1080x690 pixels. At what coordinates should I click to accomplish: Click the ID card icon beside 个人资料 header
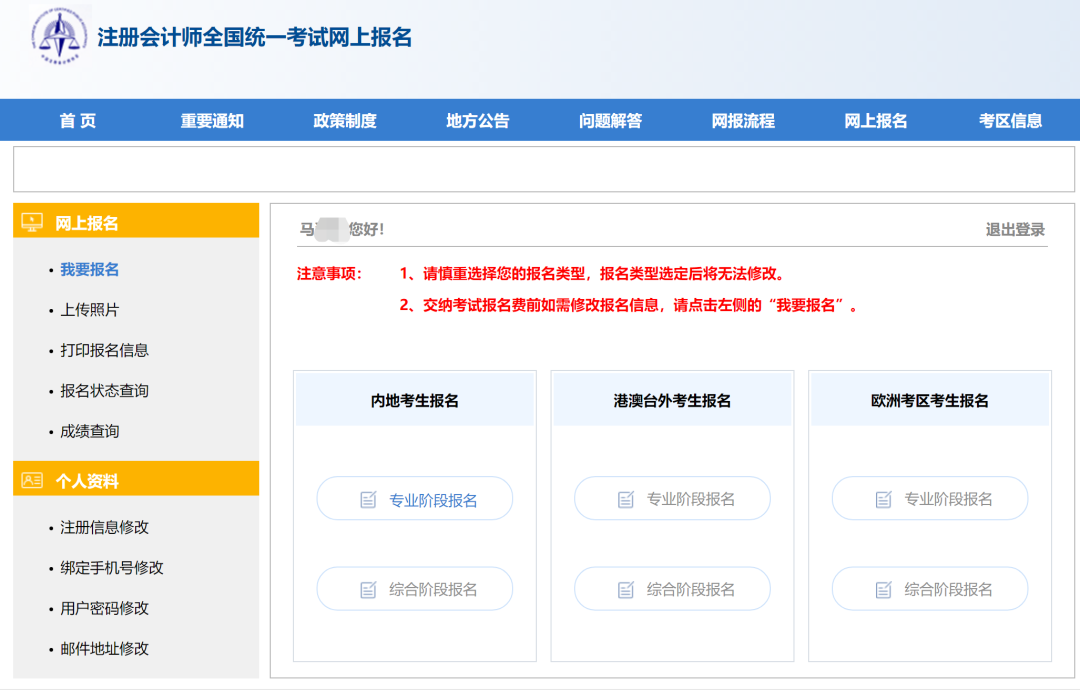pos(30,478)
